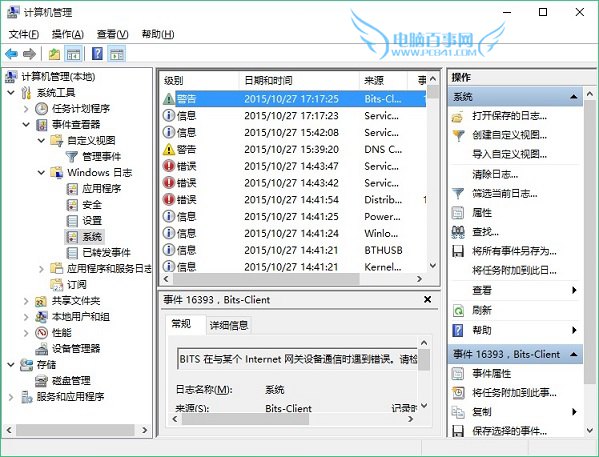Image resolution: width=599 pixels, height=457 pixels.
Task: Click the 复制 copy icon in actions
Action: (458, 412)
